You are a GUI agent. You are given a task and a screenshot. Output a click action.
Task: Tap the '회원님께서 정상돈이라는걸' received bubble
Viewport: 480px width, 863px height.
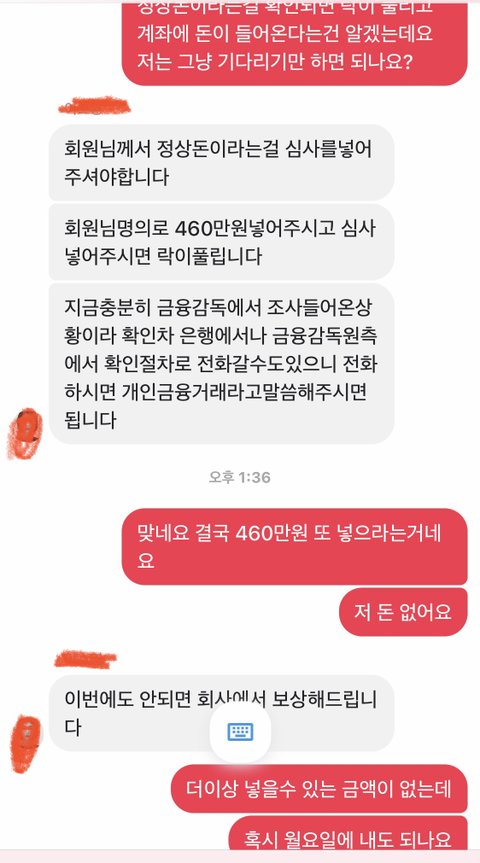coord(221,162)
